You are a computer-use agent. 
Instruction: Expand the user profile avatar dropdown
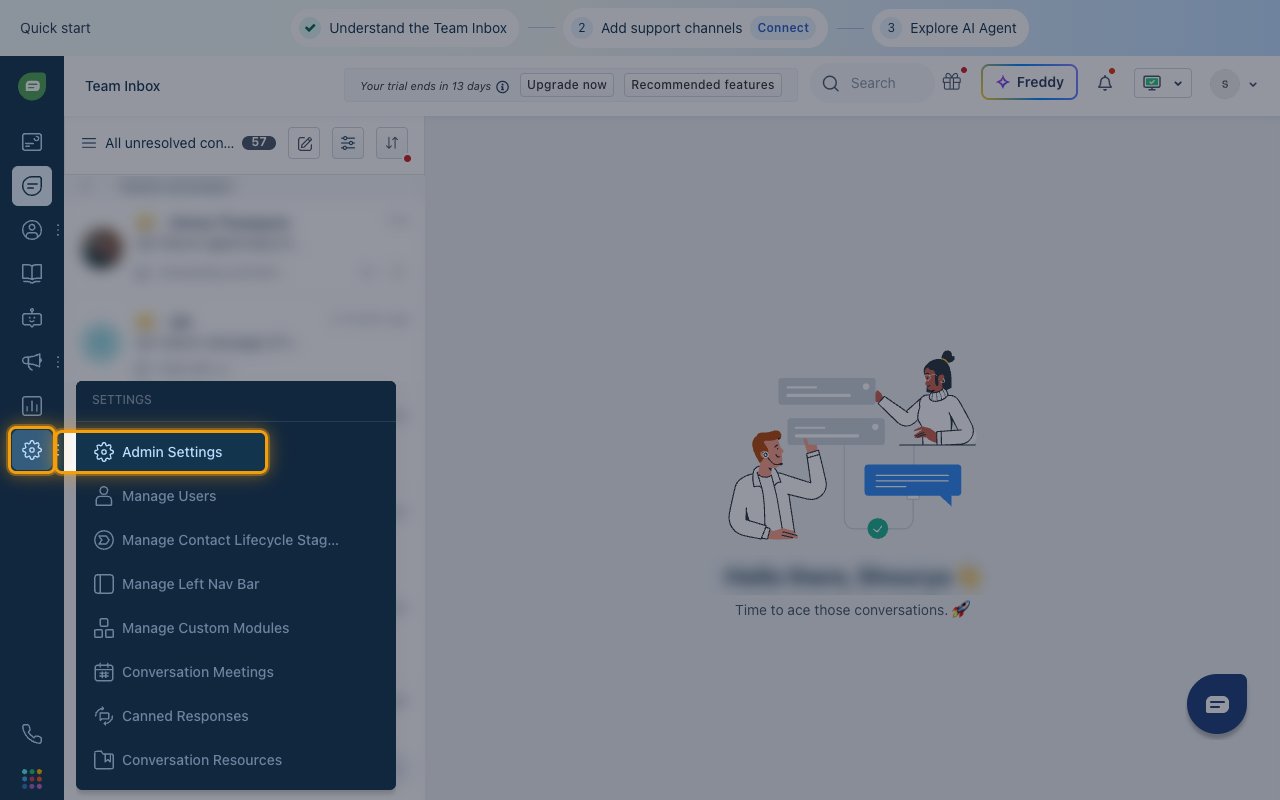point(1234,84)
